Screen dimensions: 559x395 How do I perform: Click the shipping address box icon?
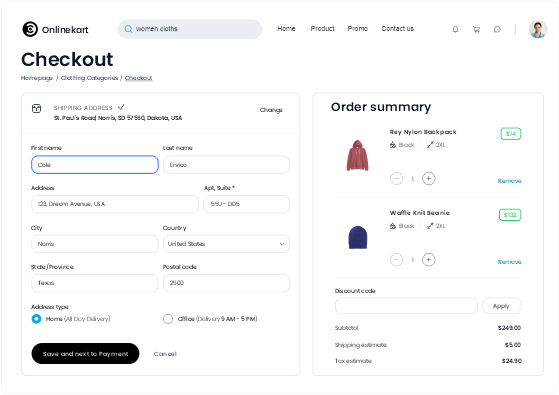[36, 108]
